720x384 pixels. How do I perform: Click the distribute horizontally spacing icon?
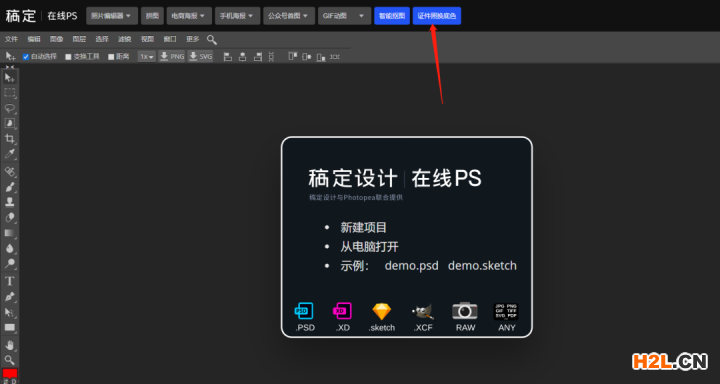point(335,56)
